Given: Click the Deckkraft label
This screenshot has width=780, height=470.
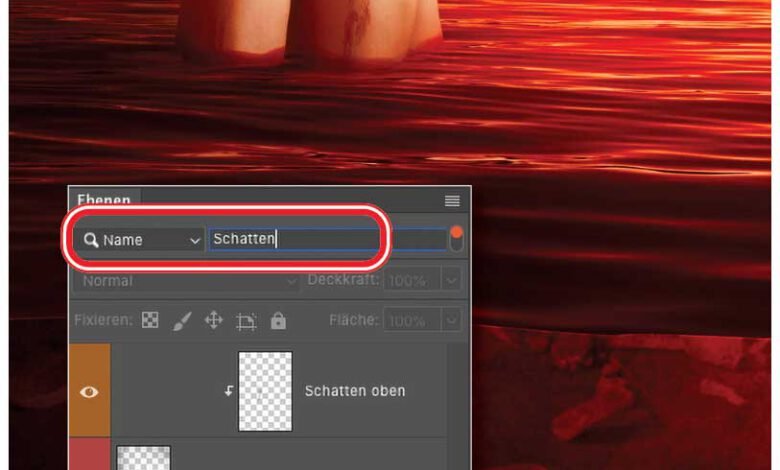Looking at the screenshot, I should coord(343,280).
